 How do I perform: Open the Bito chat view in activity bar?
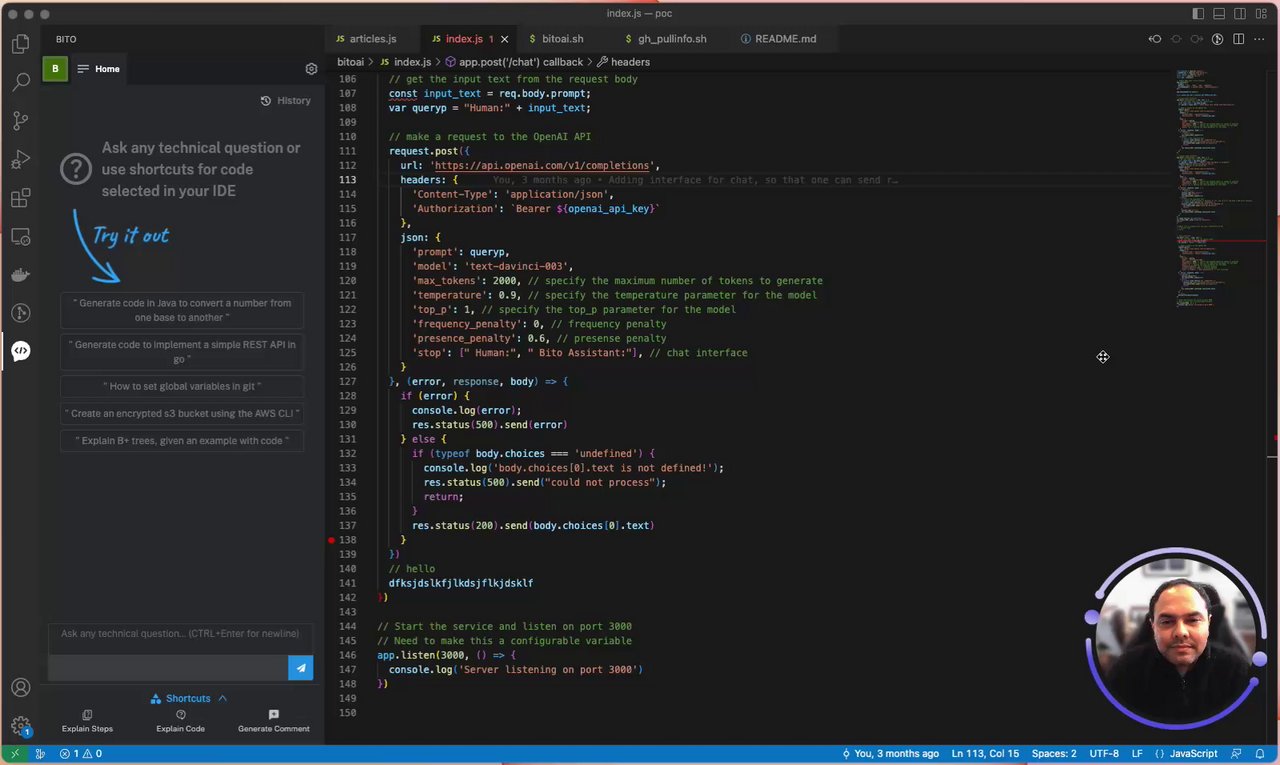[20, 351]
